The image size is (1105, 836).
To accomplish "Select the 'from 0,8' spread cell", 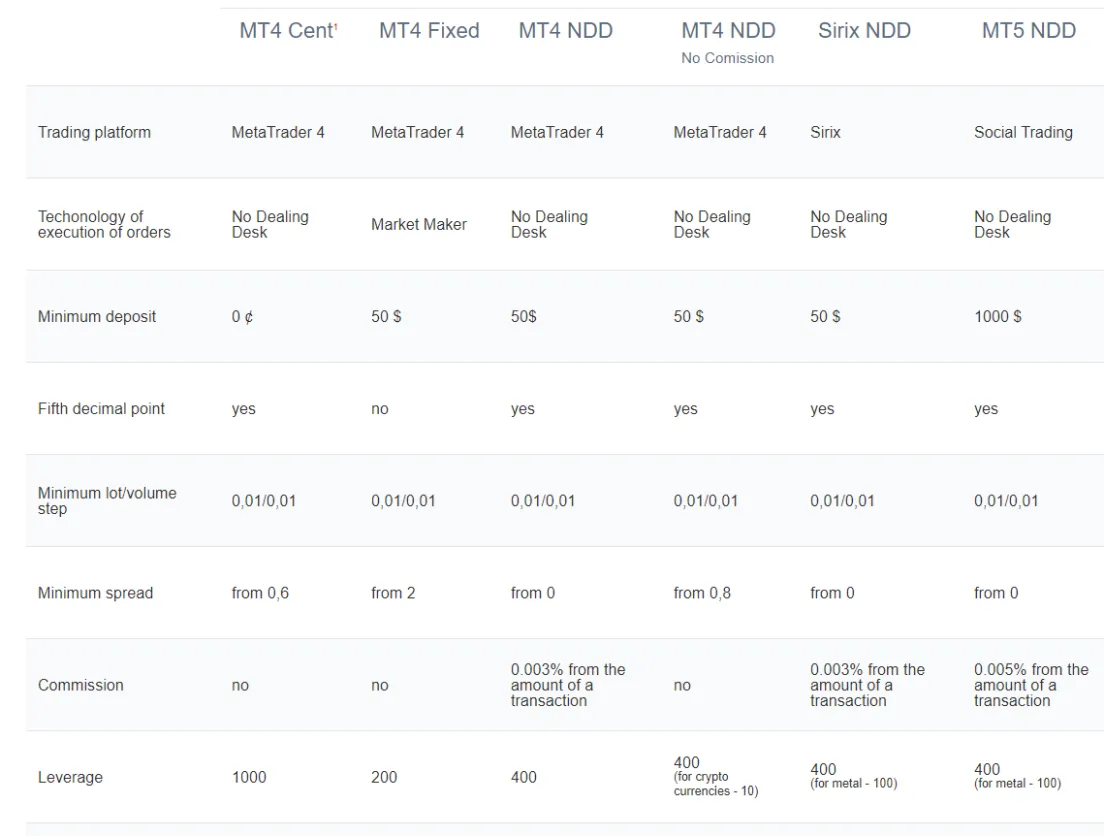I will [702, 594].
